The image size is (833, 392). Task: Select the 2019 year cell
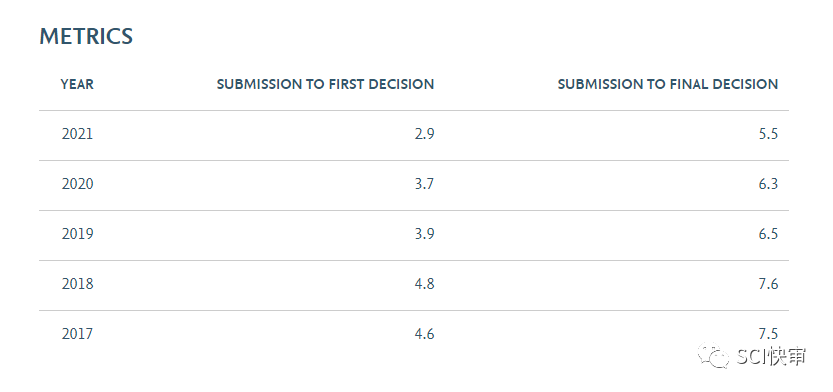click(77, 234)
